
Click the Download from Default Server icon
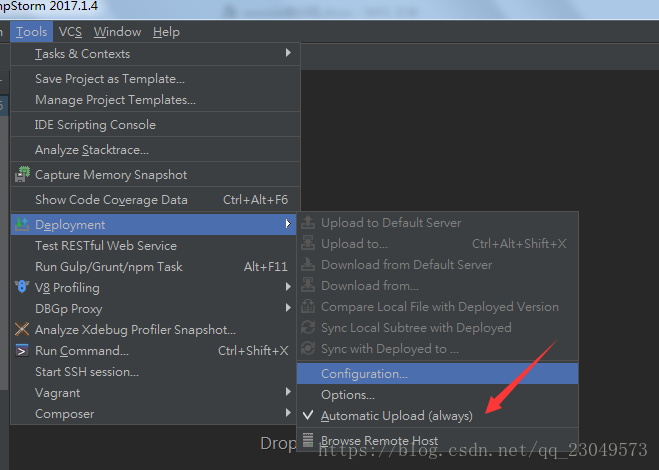point(308,264)
